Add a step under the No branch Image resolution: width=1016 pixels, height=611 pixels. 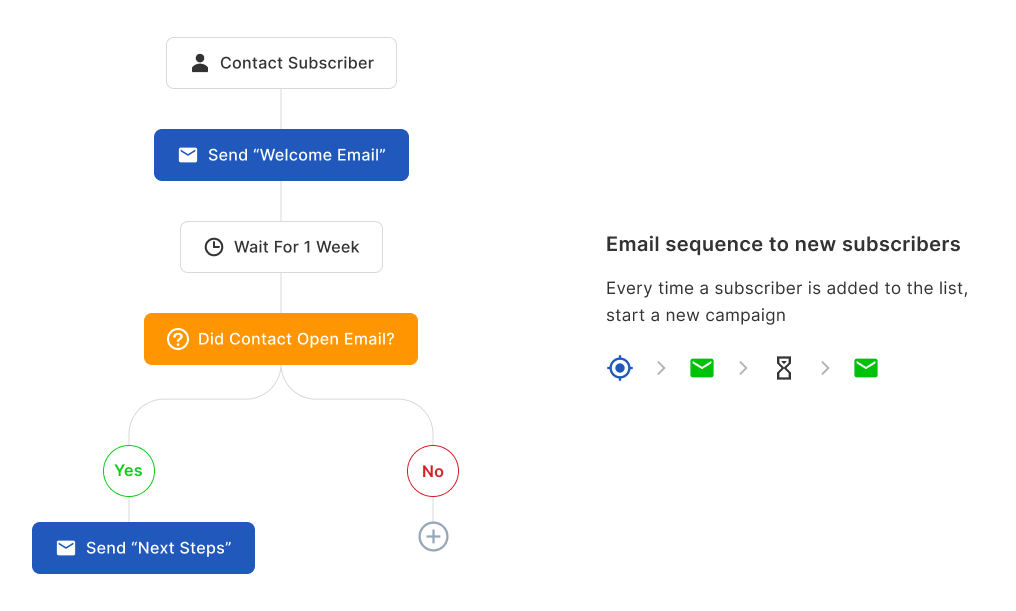click(433, 537)
